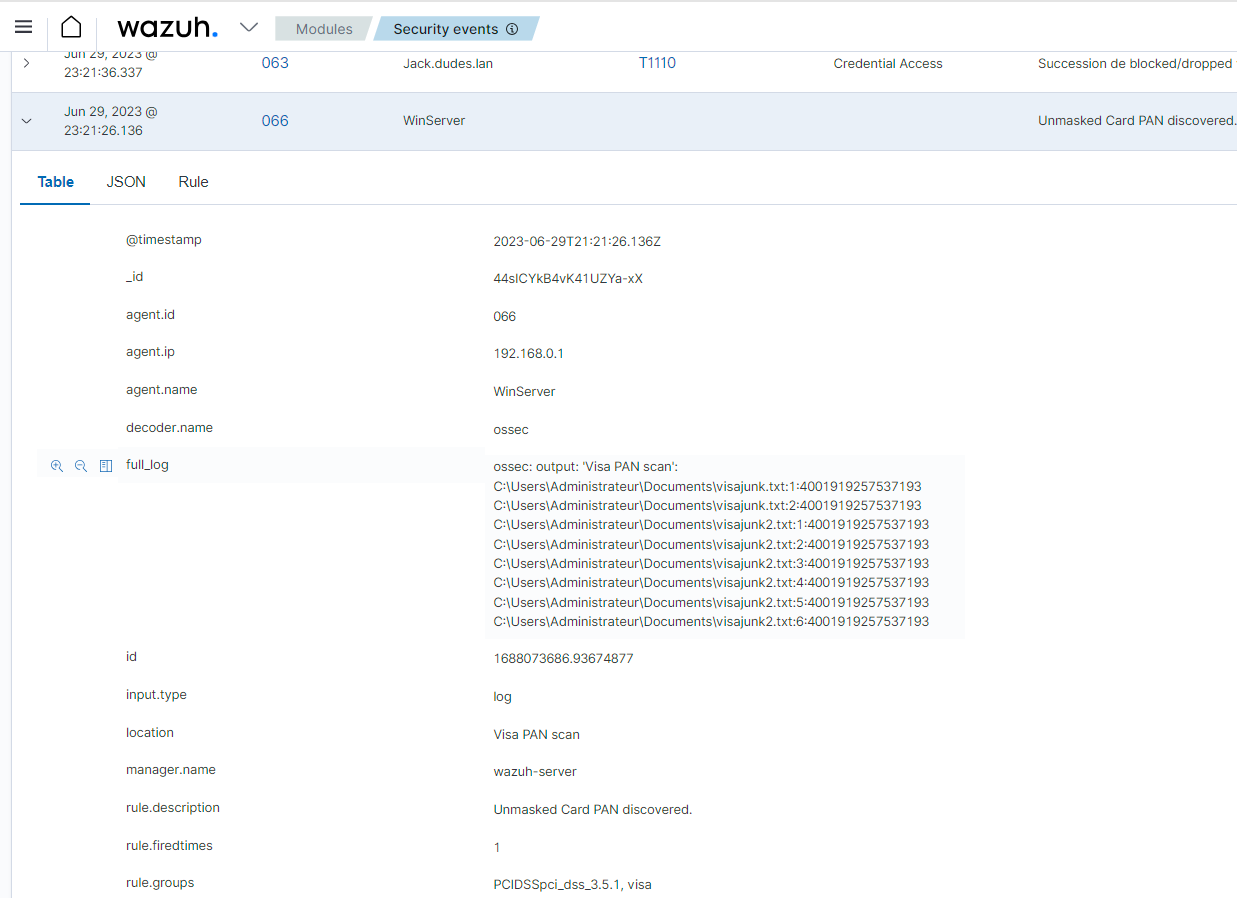Toggle full_log column in table
Screen dimensions: 1237x898
pyautogui.click(x=106, y=466)
